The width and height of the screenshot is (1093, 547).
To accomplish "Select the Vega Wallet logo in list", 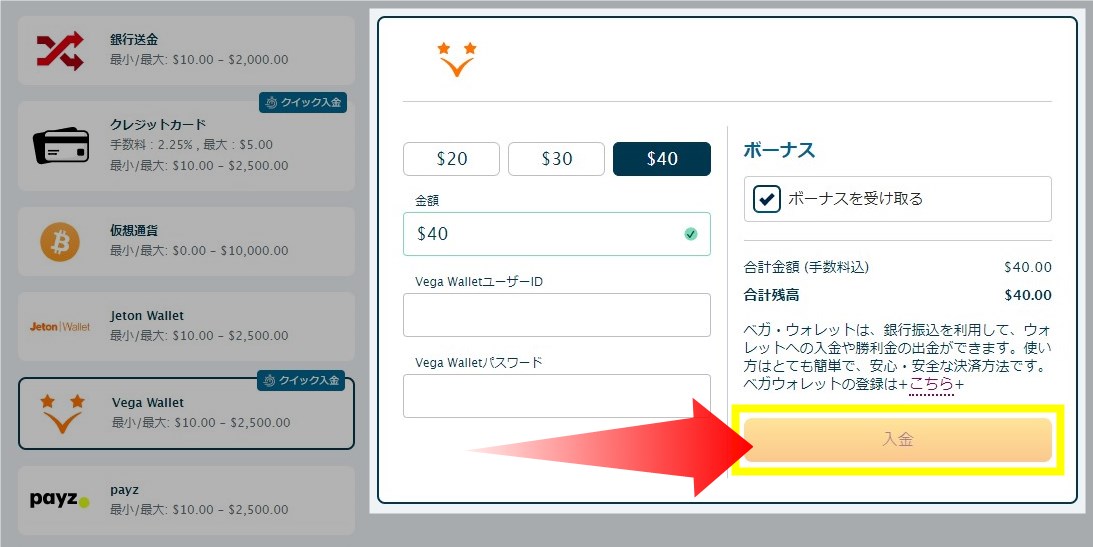I will coord(62,413).
